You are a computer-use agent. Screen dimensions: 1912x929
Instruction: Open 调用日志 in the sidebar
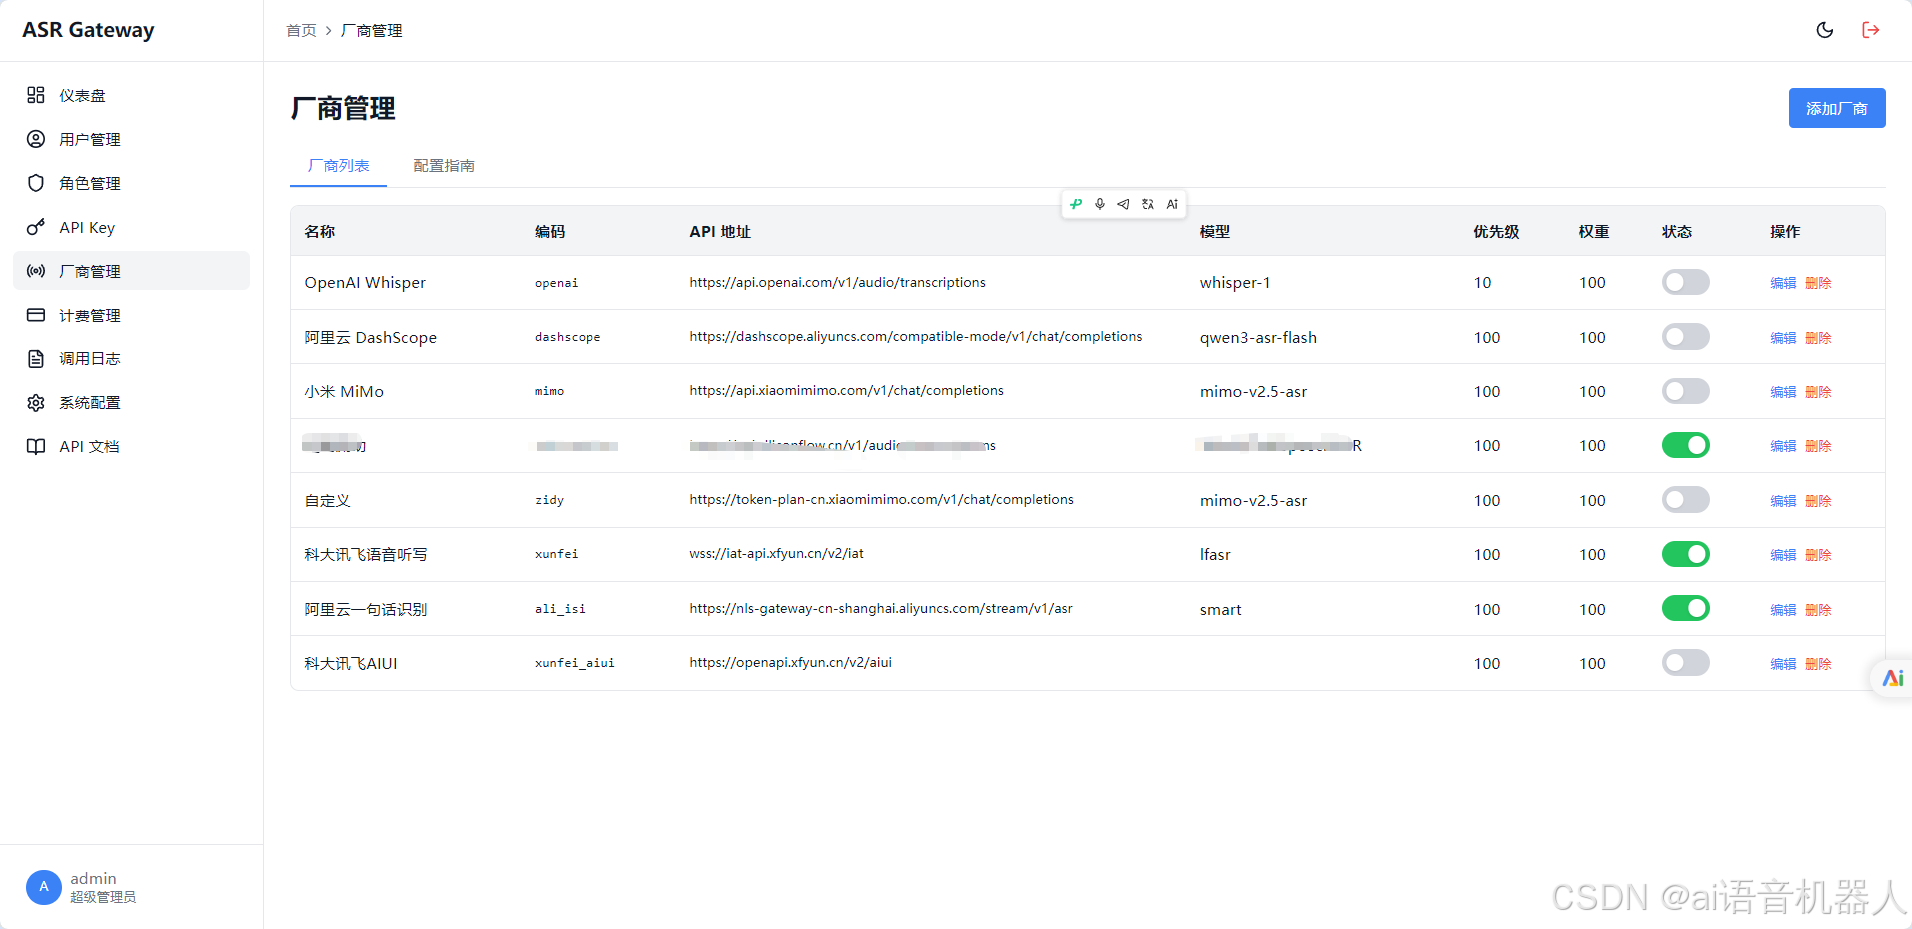pos(131,358)
